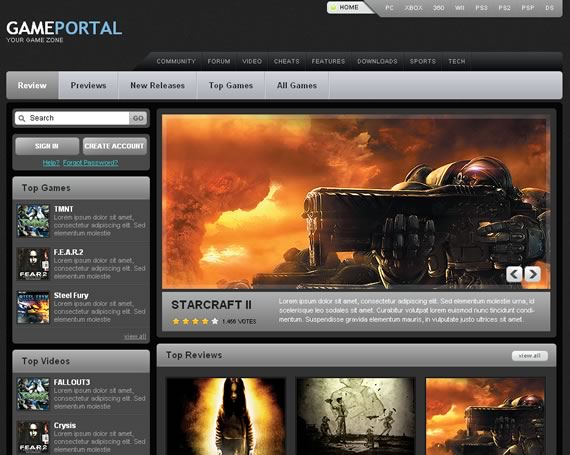
Task: Switch to the New Releases tab
Action: (x=157, y=85)
